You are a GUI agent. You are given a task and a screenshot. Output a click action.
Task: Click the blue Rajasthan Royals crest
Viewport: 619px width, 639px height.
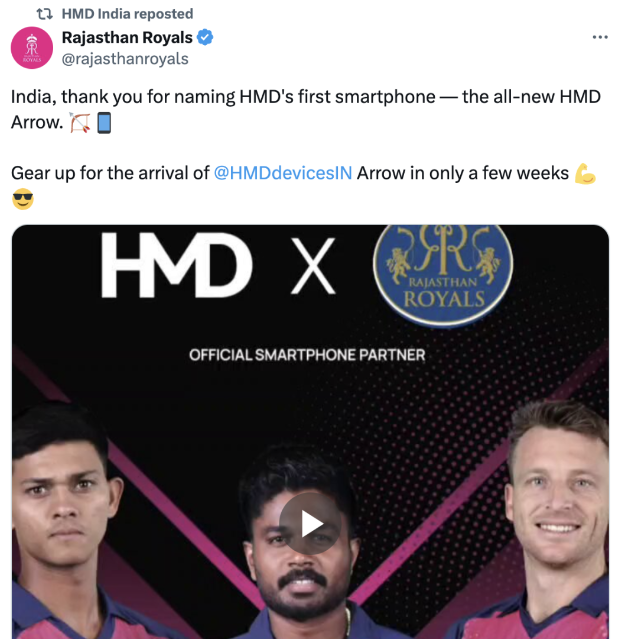[443, 274]
